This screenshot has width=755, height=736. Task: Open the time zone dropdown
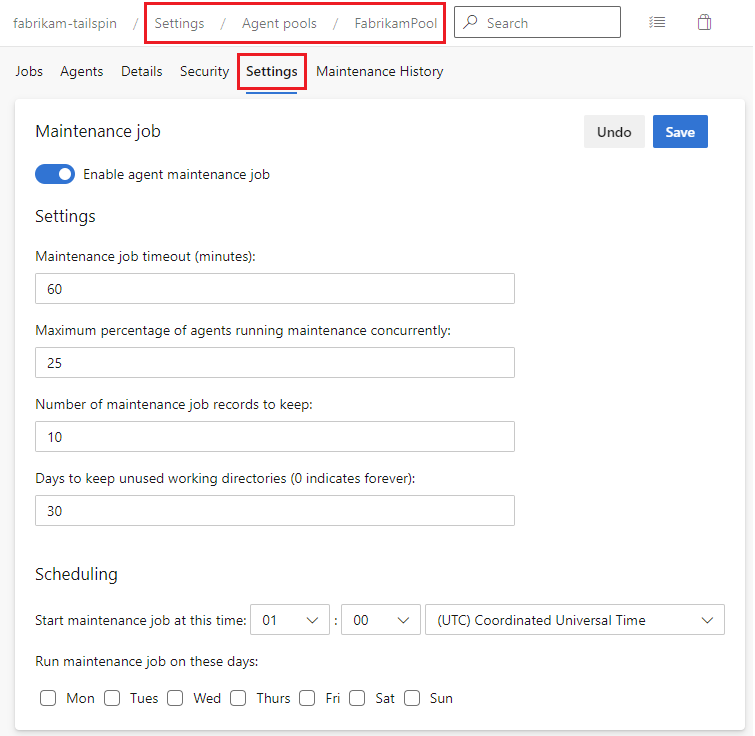[x=574, y=620]
